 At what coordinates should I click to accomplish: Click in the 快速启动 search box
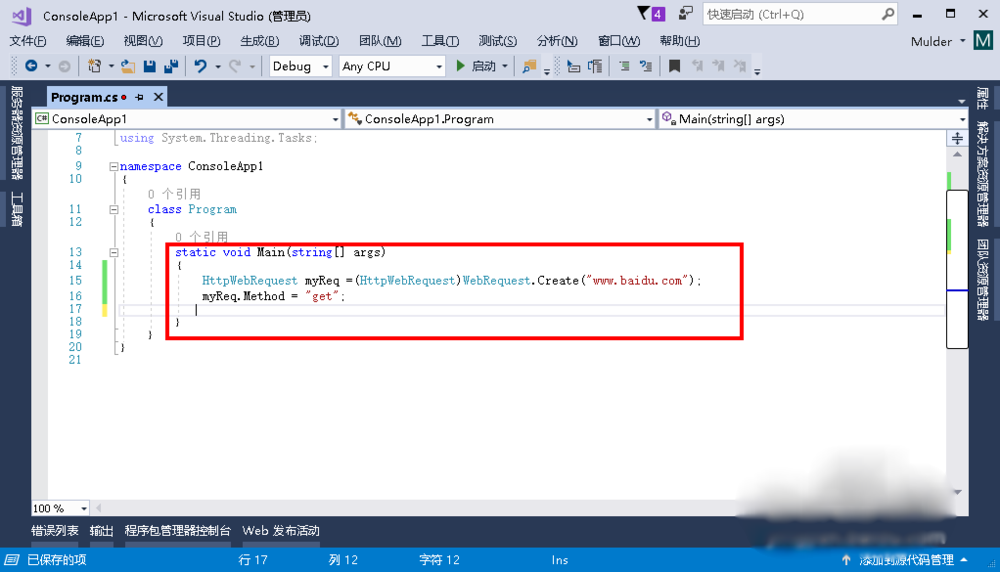tap(790, 14)
